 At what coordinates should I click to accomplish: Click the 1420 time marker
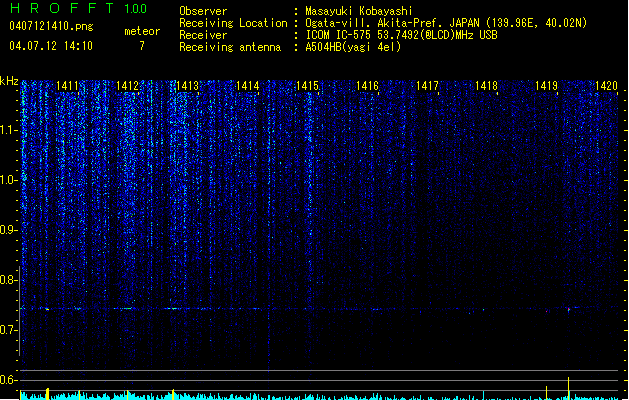click(606, 86)
